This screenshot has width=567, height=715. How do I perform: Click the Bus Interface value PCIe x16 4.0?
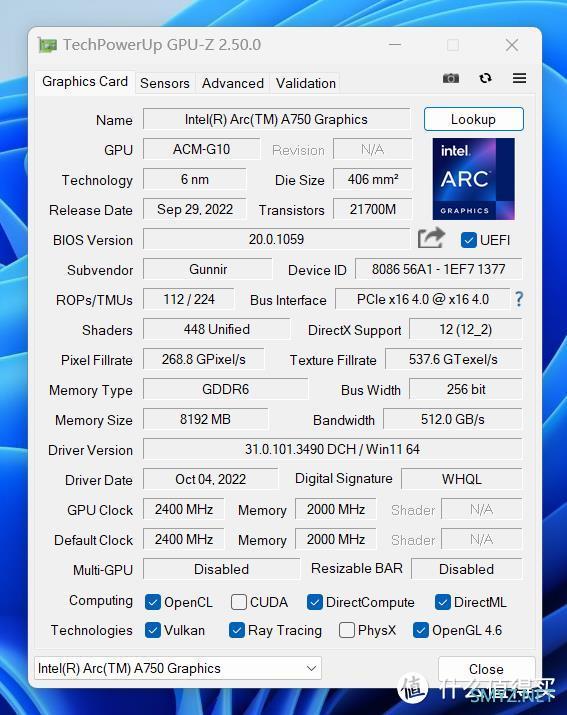[x=423, y=299]
